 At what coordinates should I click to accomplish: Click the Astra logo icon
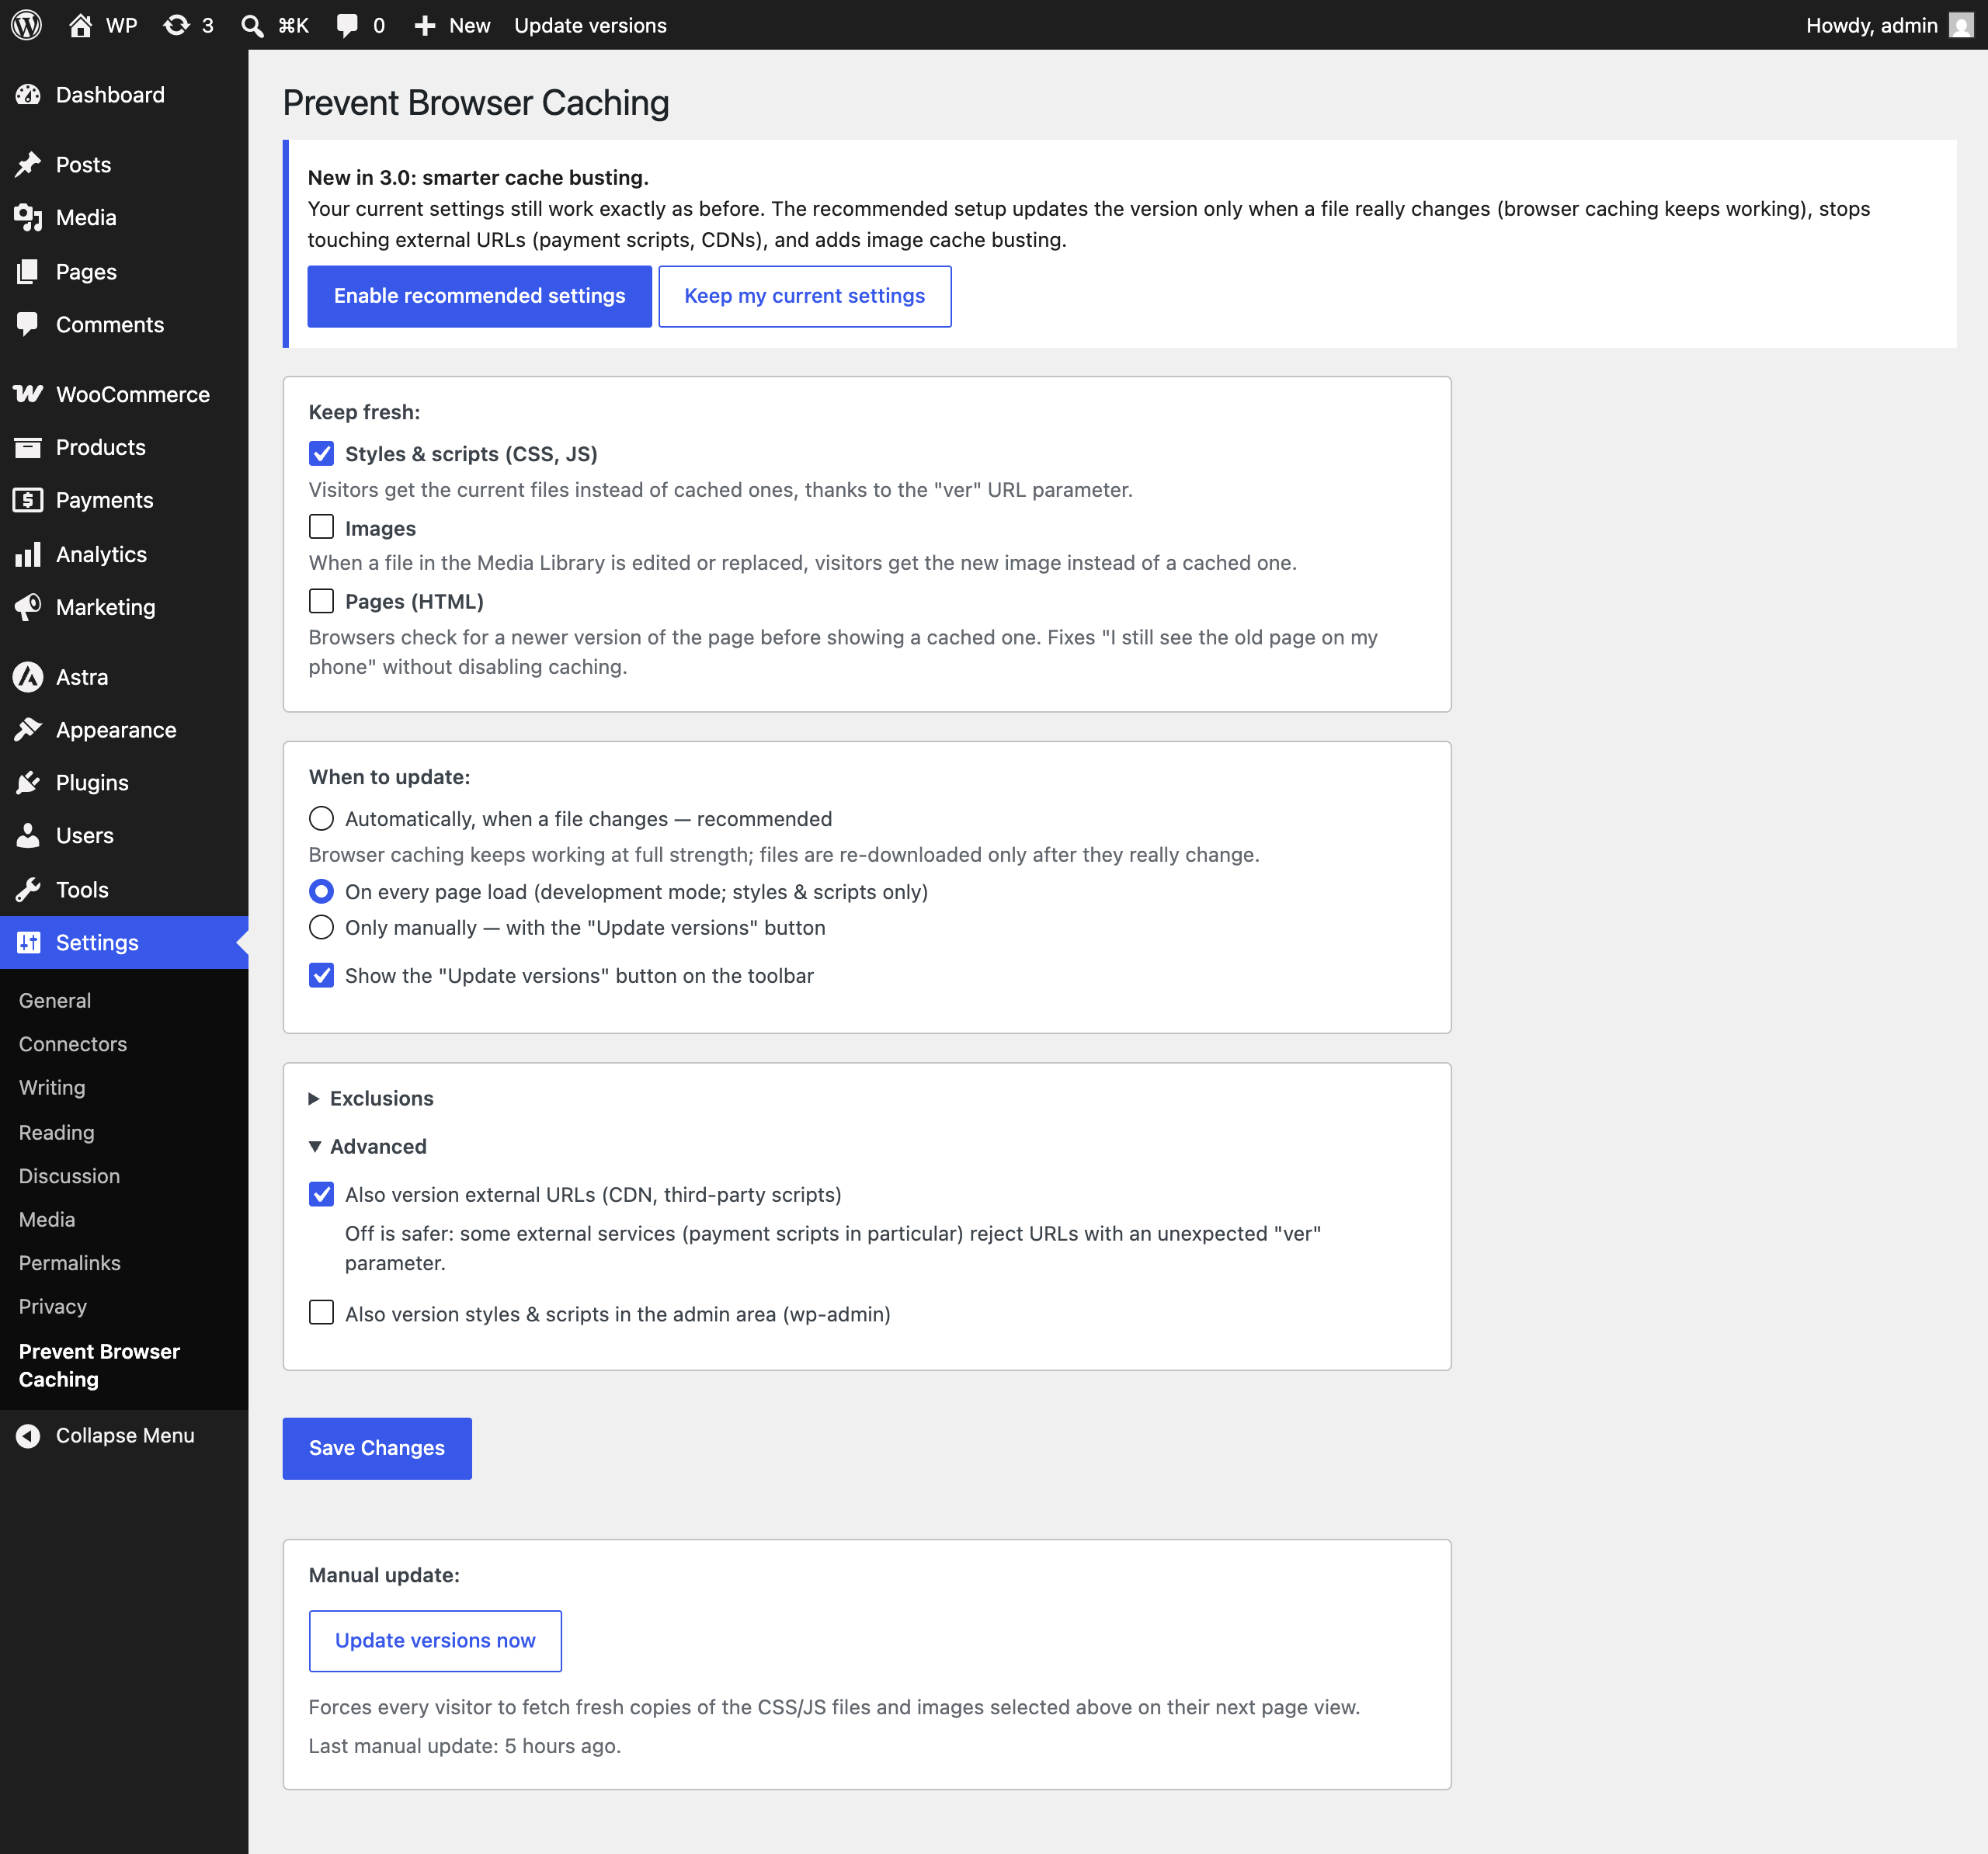(x=28, y=677)
